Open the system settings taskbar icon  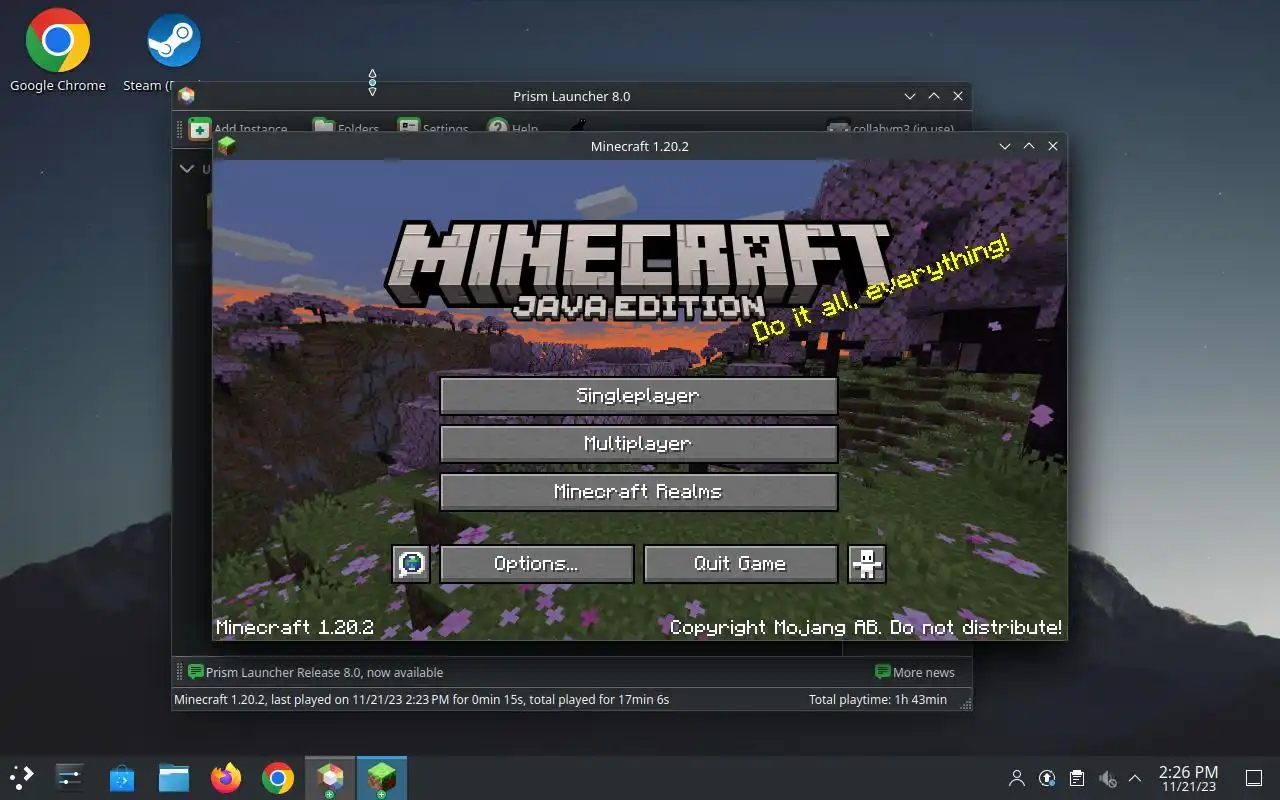69,778
